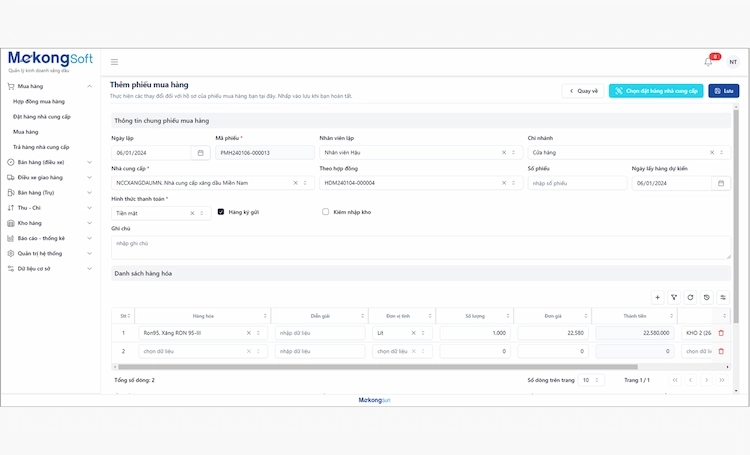Open the Ngày lập calendar picker
The image size is (750, 455).
tap(200, 153)
